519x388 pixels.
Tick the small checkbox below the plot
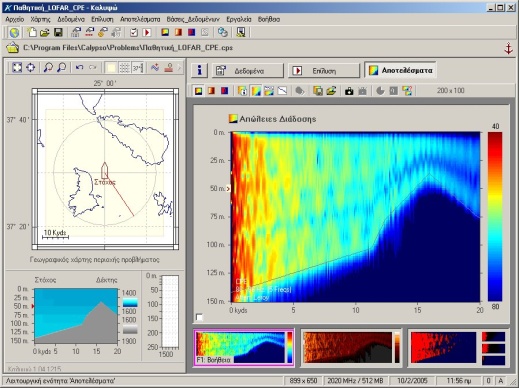coord(199,317)
